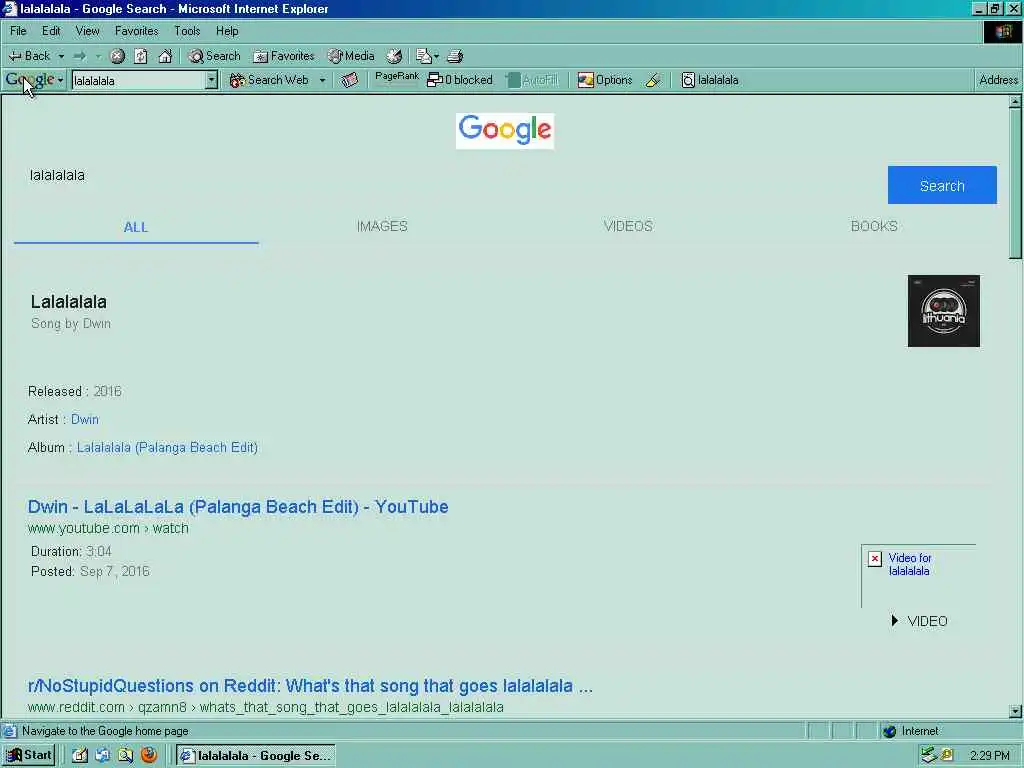Expand the VIDEO disclosure triangle
This screenshot has height=768, width=1024.
(895, 620)
